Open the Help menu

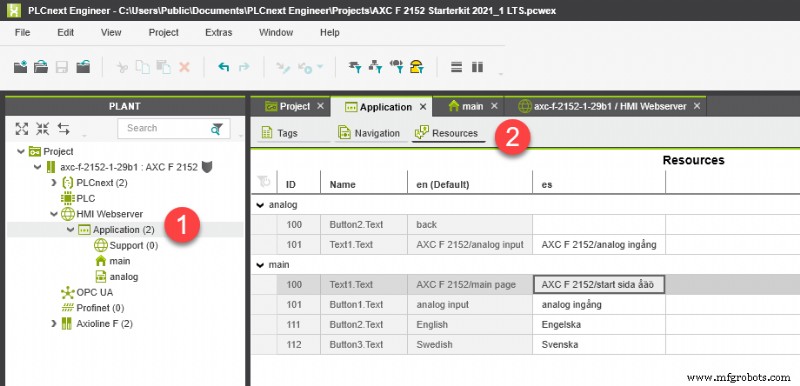pos(330,33)
